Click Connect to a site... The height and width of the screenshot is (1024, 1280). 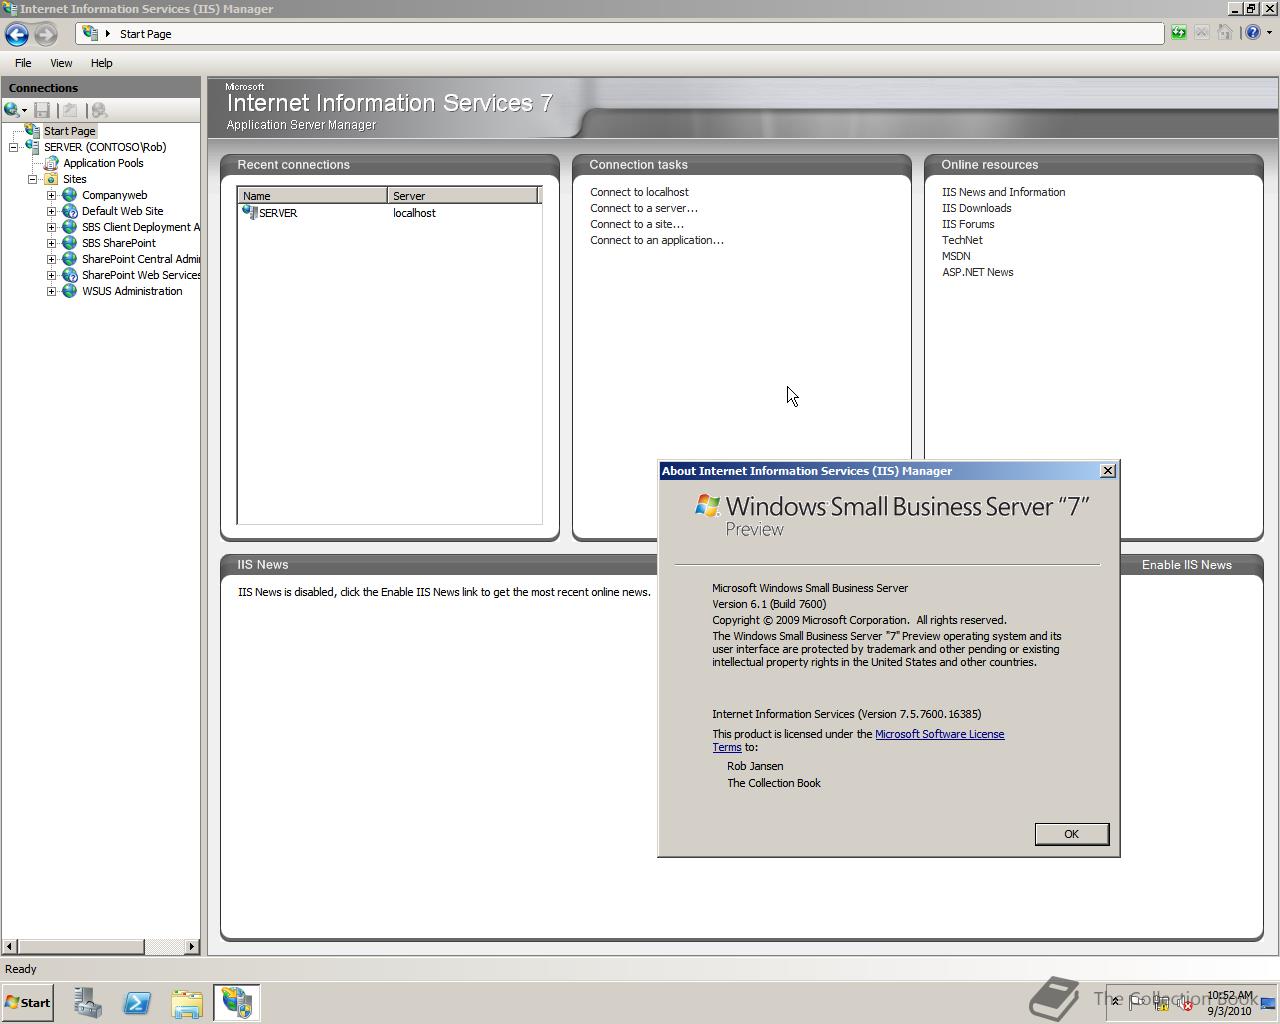(x=637, y=224)
